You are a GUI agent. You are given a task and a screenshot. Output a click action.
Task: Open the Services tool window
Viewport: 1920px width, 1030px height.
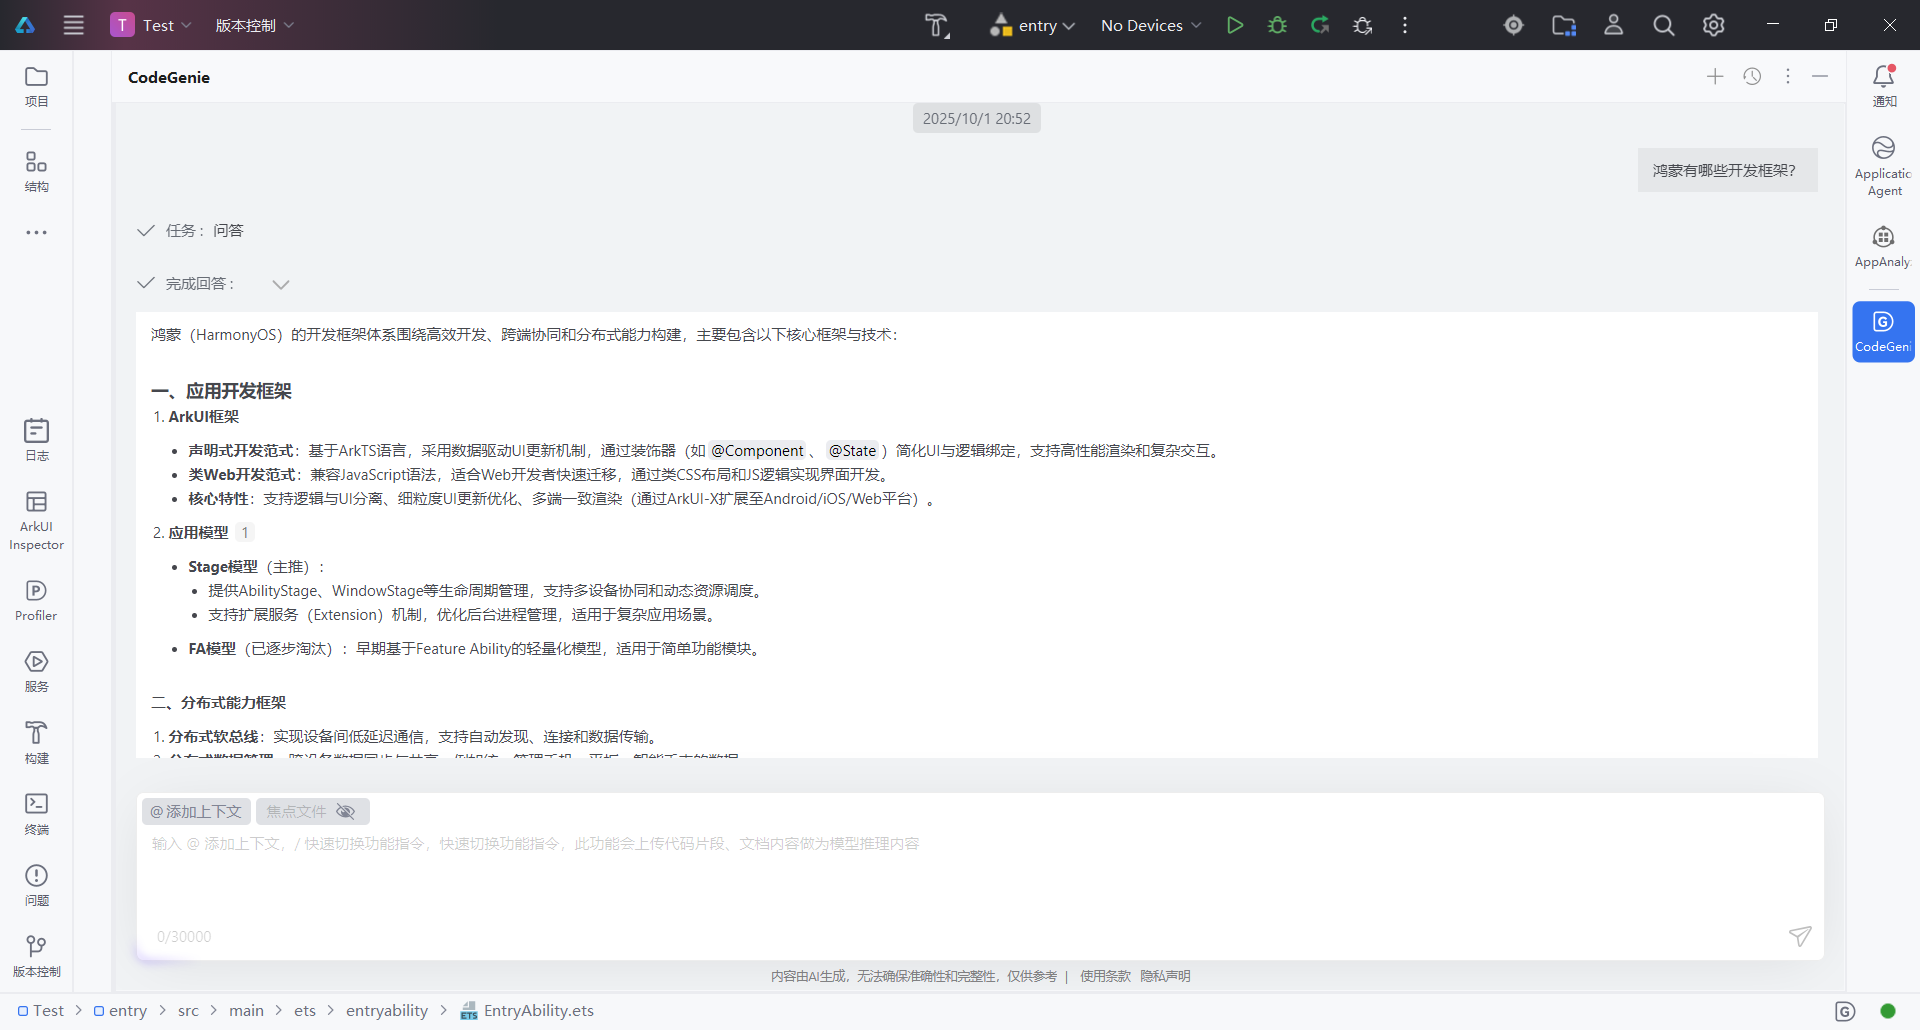[37, 672]
